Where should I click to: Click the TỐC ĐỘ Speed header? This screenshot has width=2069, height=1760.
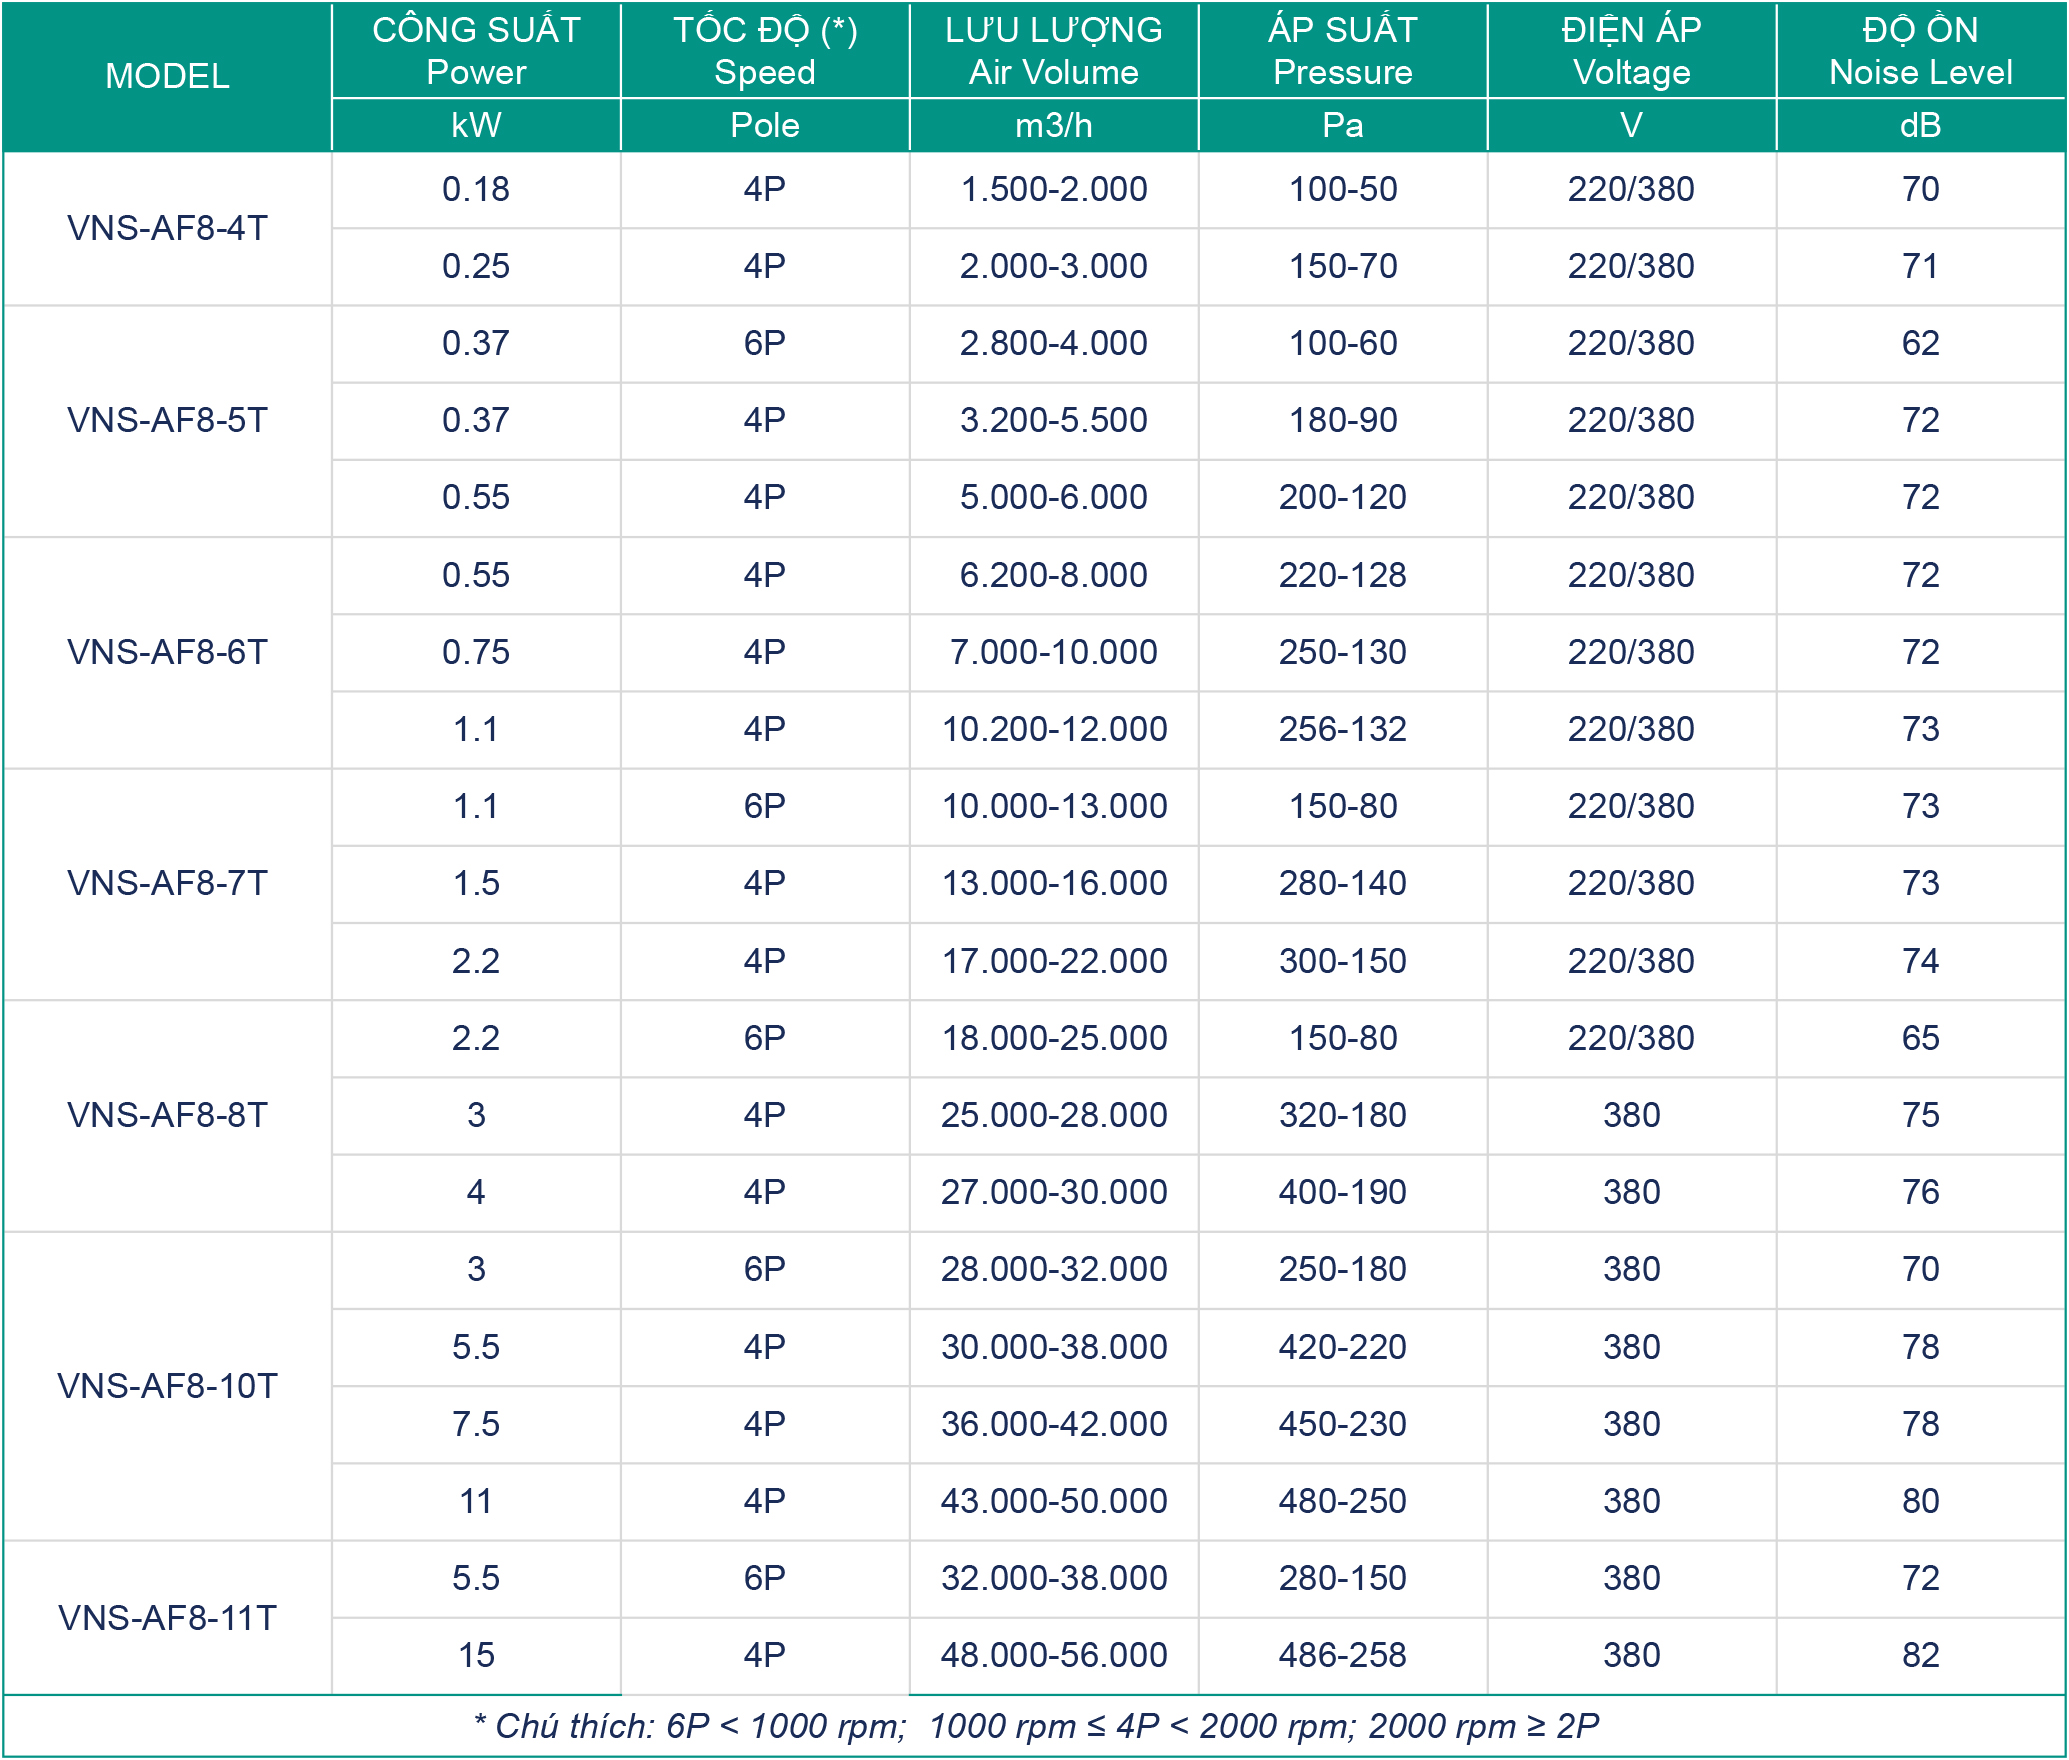765,51
